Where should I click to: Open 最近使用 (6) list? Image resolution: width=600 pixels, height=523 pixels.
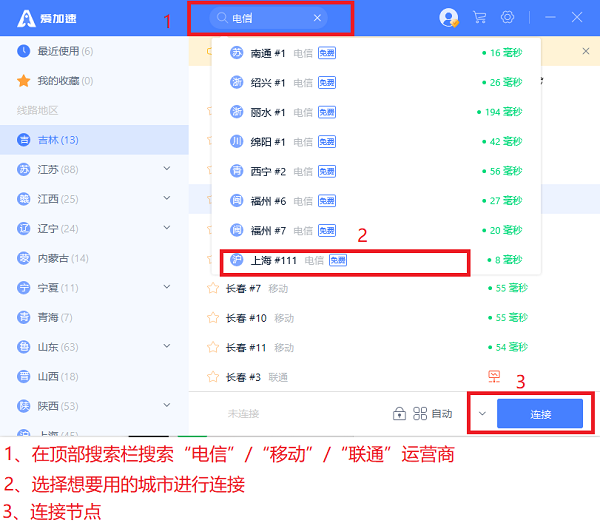[x=94, y=51]
